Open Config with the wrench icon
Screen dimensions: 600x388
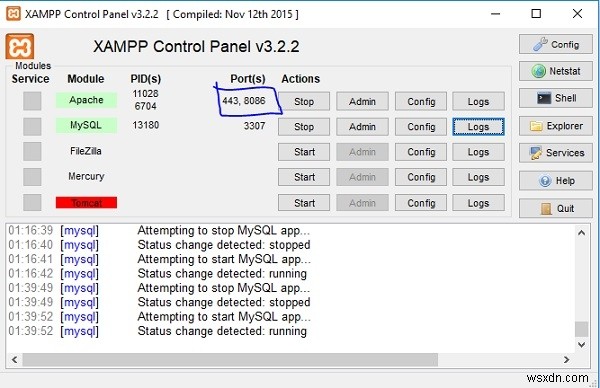556,44
